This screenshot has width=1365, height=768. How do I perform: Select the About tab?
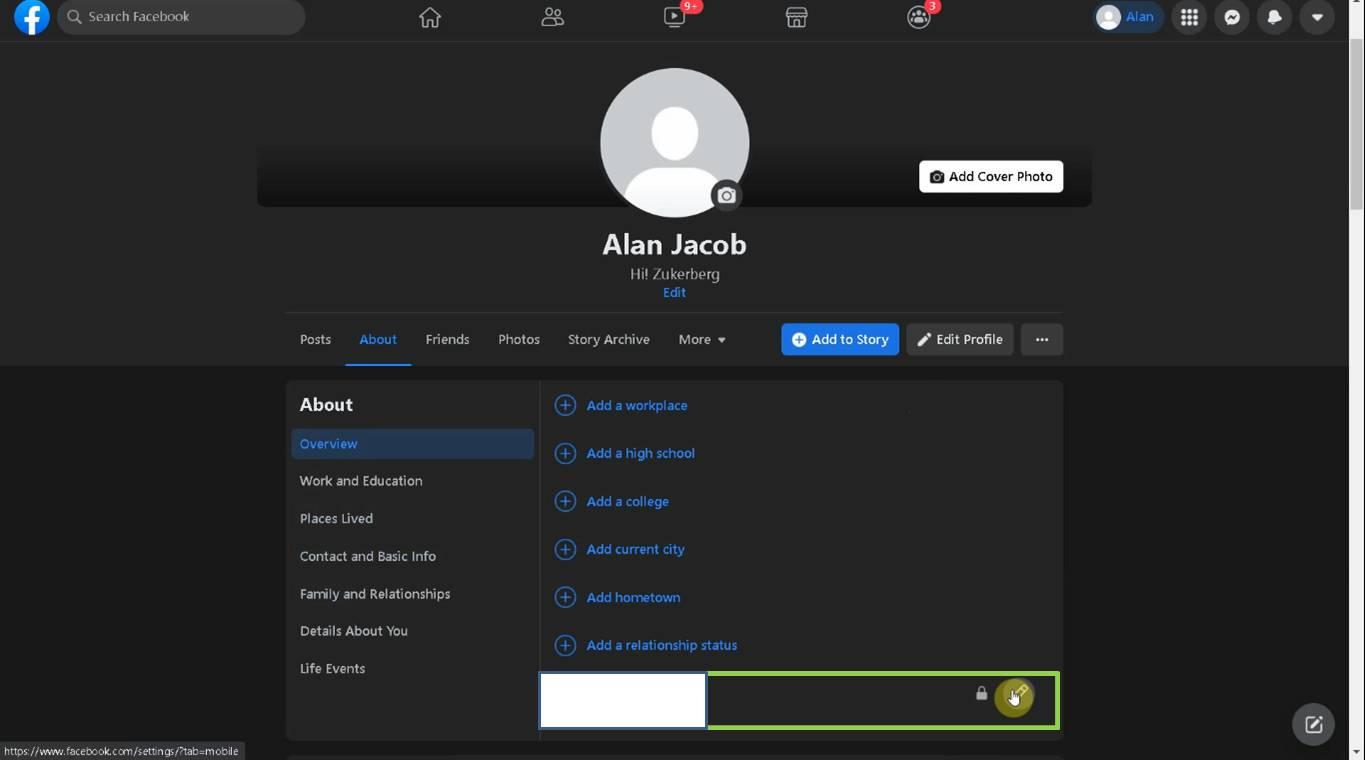[378, 339]
